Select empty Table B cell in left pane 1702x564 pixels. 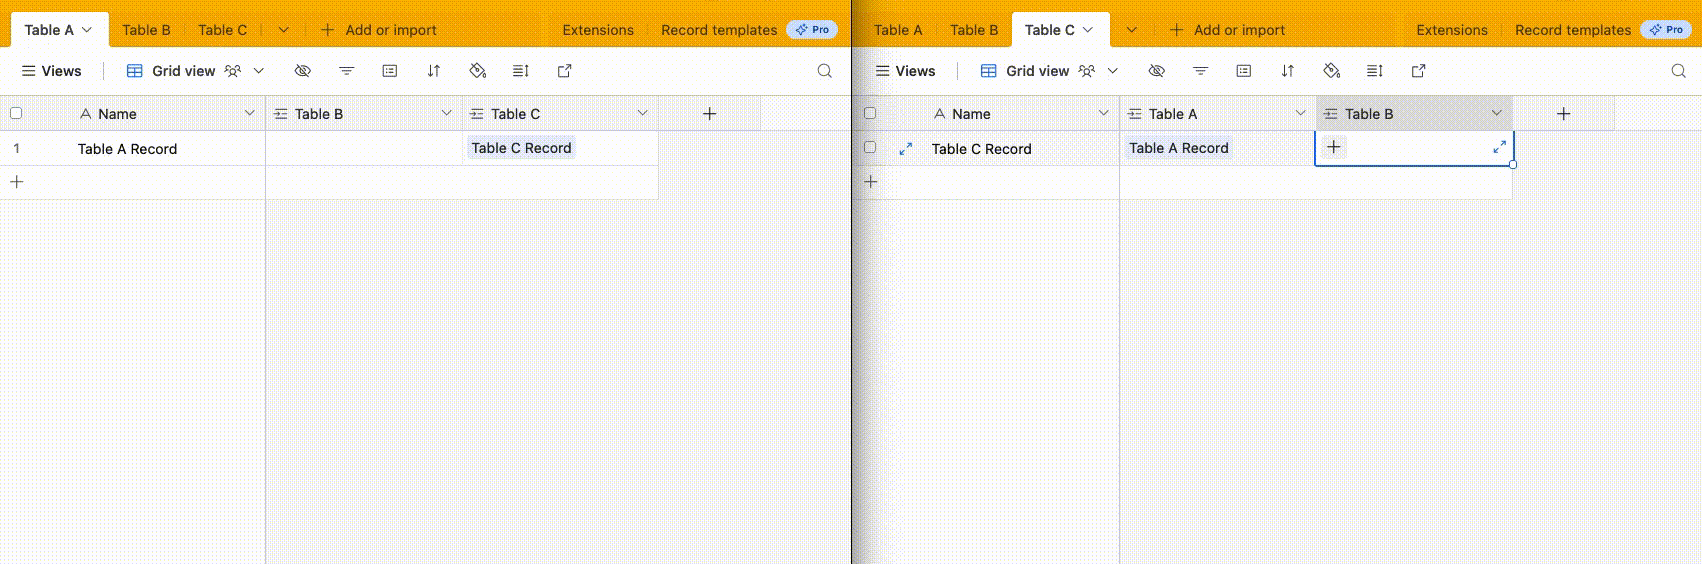pos(364,148)
